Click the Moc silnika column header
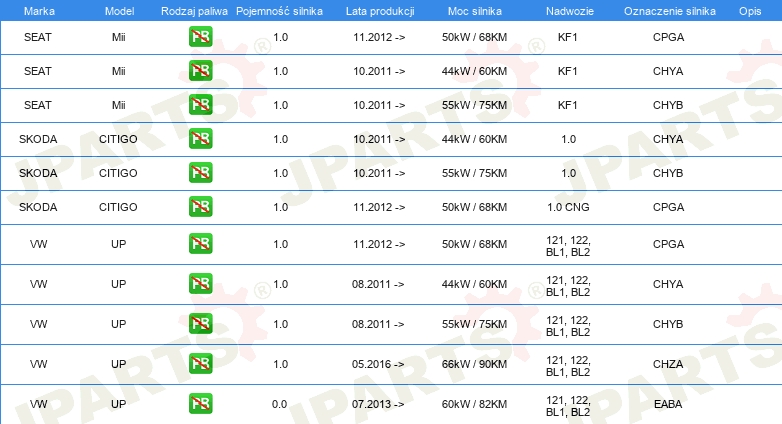This screenshot has height=424, width=782. (x=475, y=11)
